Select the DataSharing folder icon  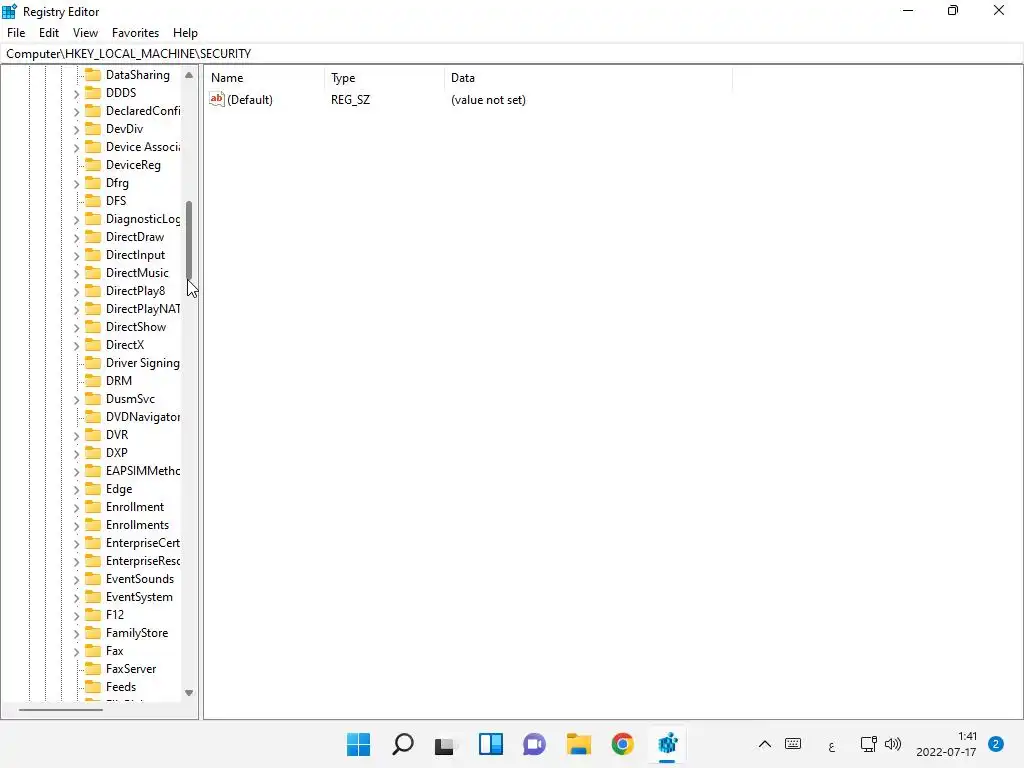click(x=93, y=74)
